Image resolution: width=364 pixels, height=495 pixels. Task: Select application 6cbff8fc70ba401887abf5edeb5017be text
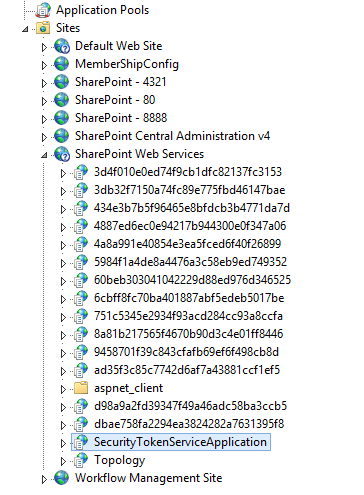[189, 298]
